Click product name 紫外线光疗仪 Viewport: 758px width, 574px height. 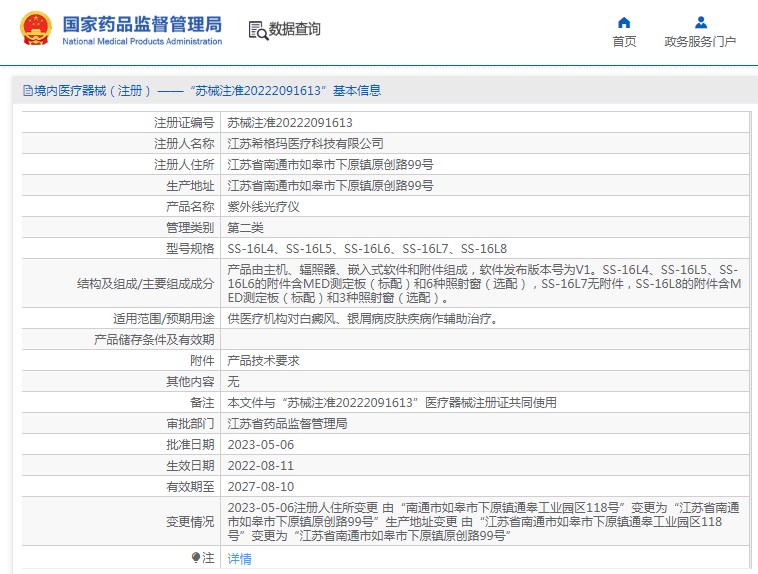click(x=263, y=207)
